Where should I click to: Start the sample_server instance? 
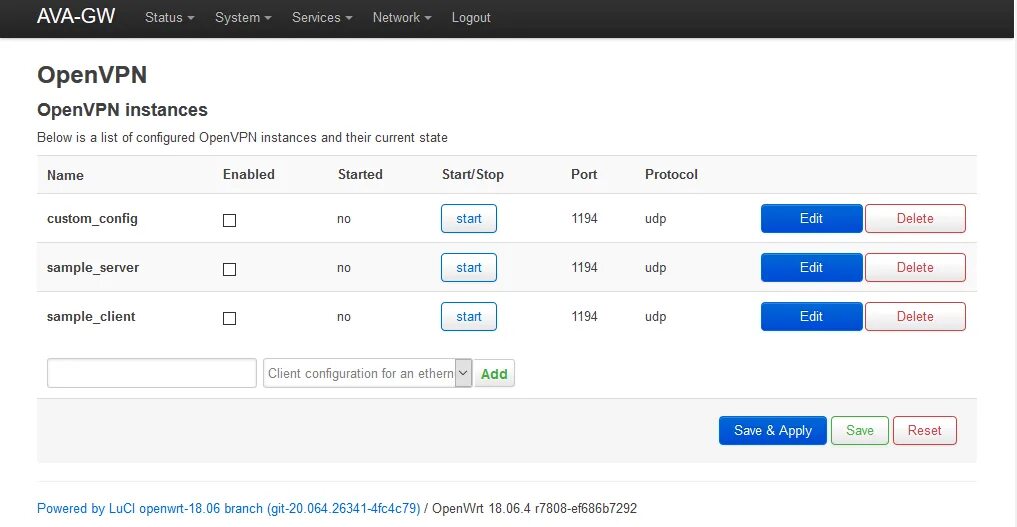pyautogui.click(x=469, y=268)
